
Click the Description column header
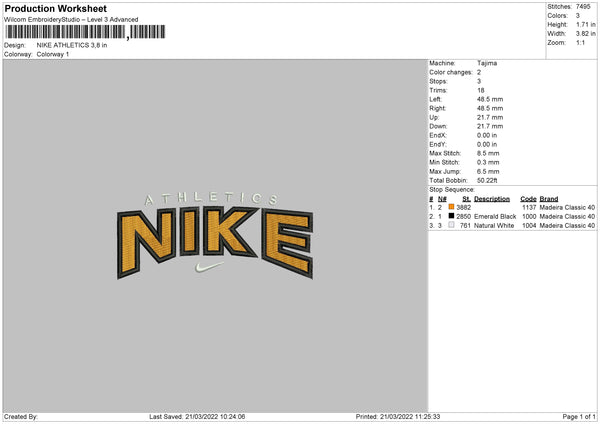tap(492, 199)
